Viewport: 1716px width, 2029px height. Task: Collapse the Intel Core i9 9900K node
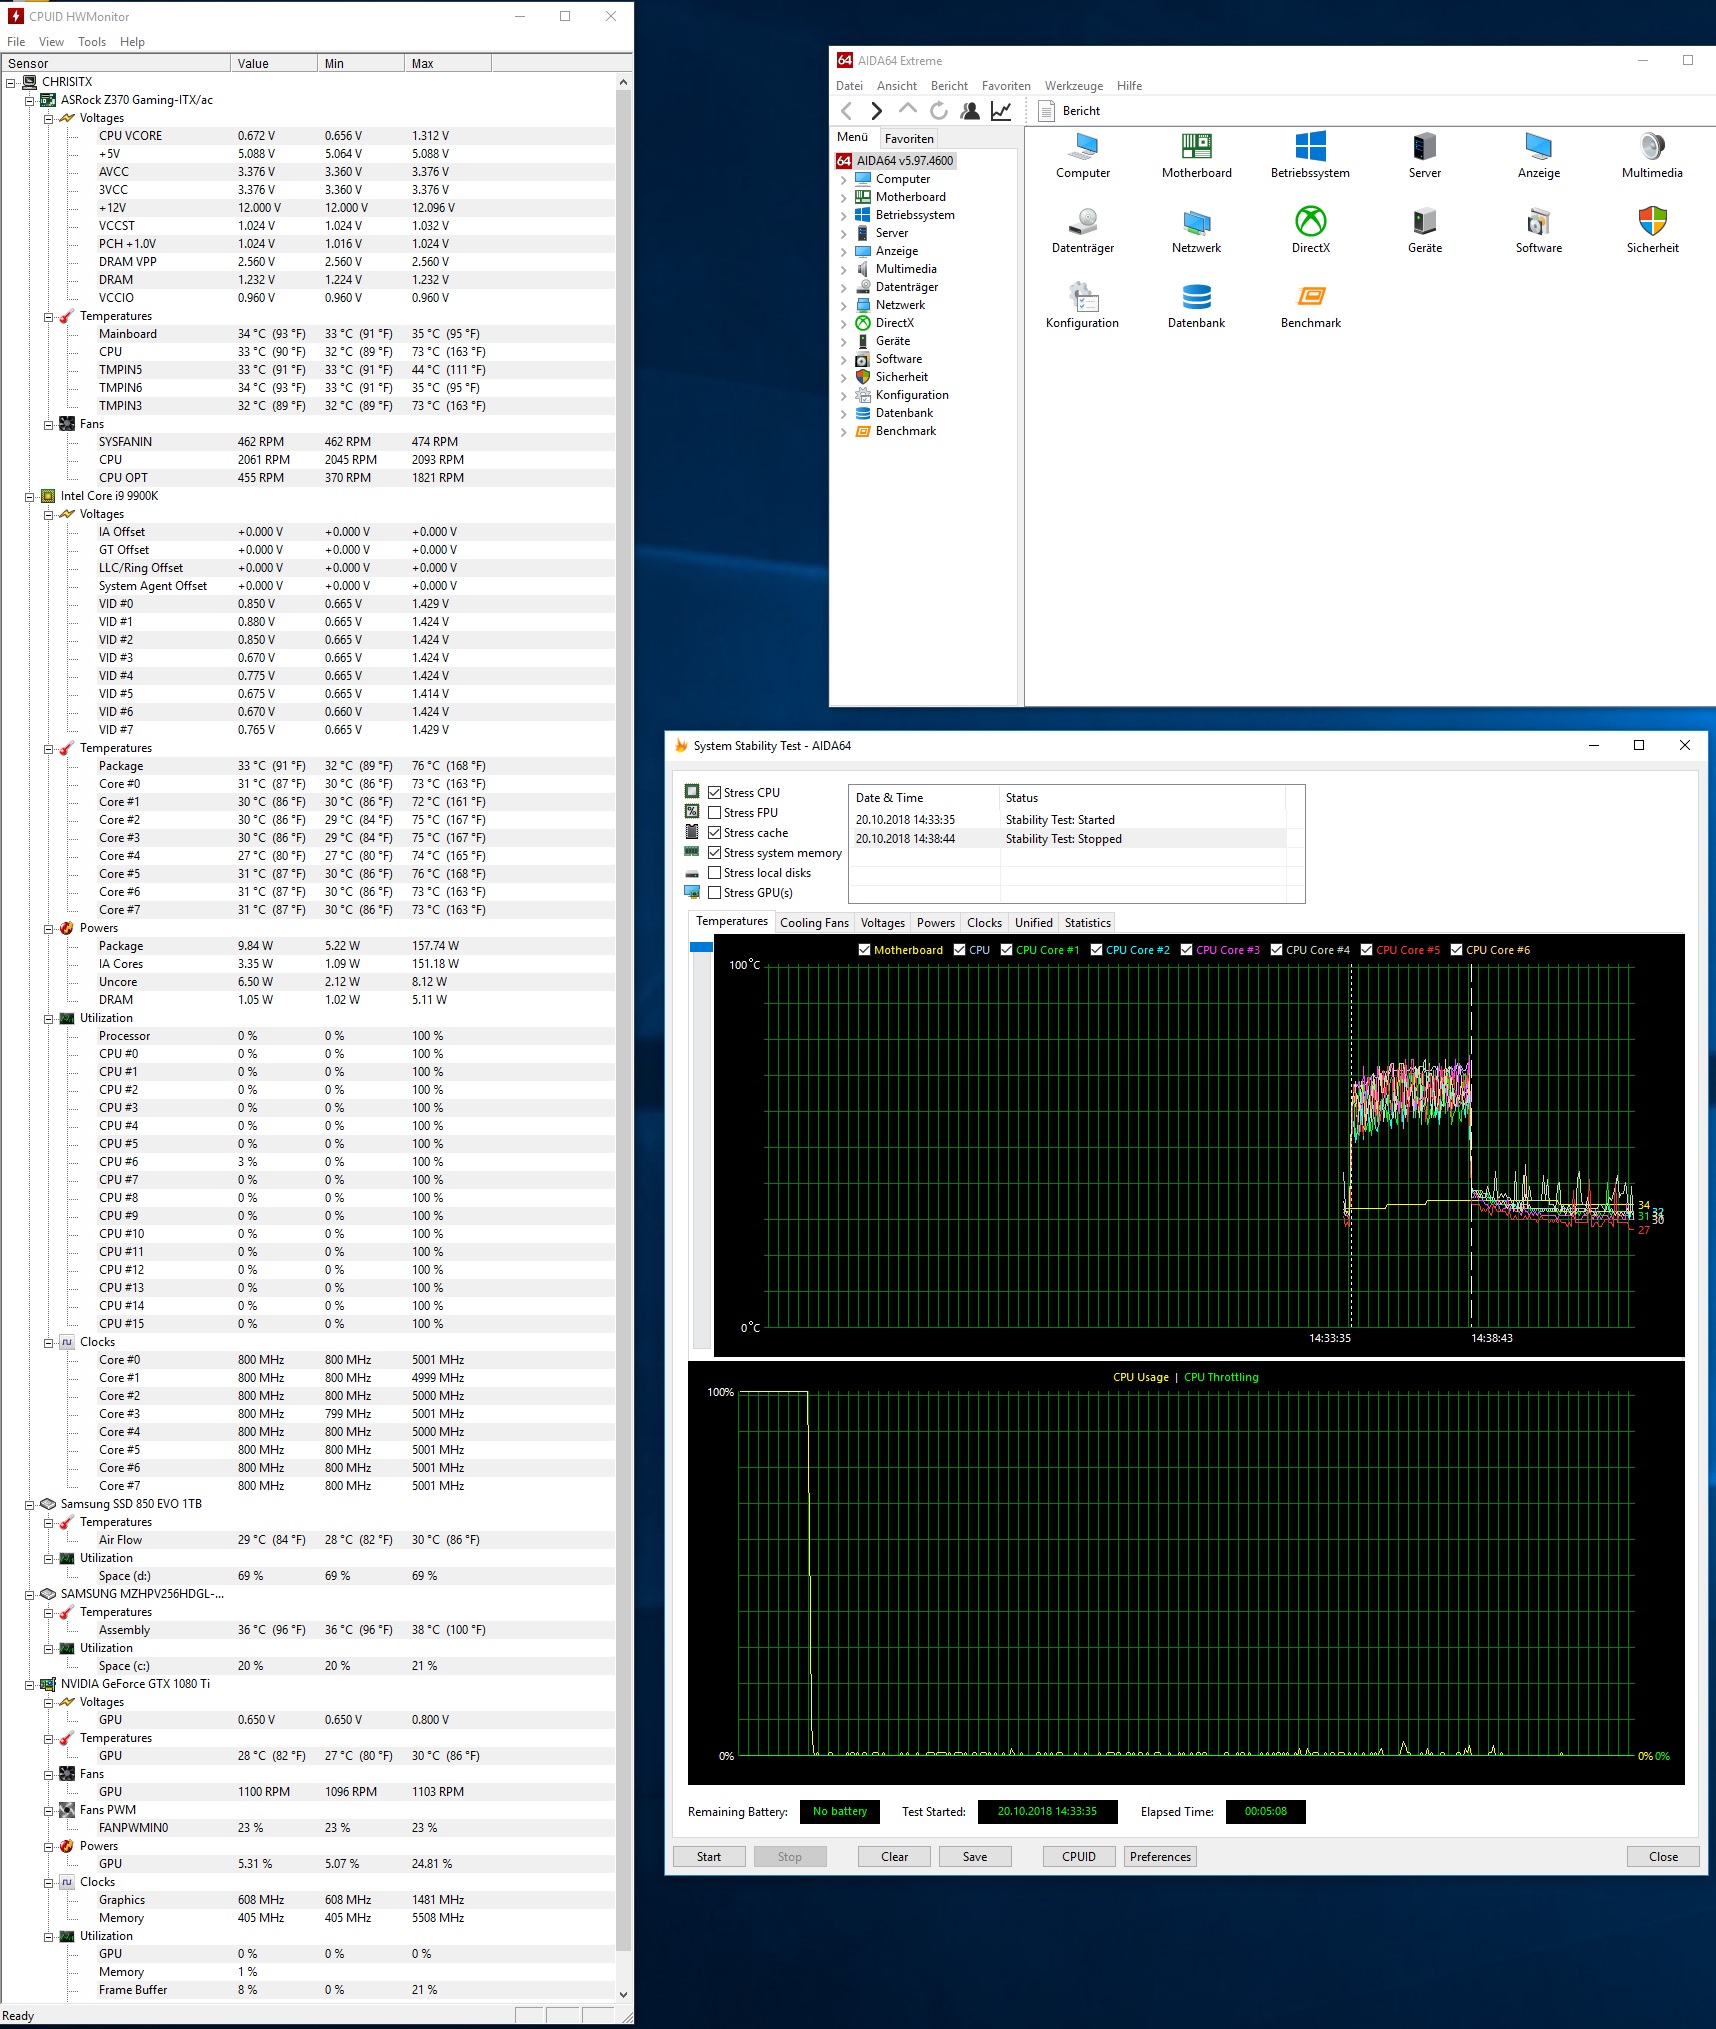tap(29, 497)
